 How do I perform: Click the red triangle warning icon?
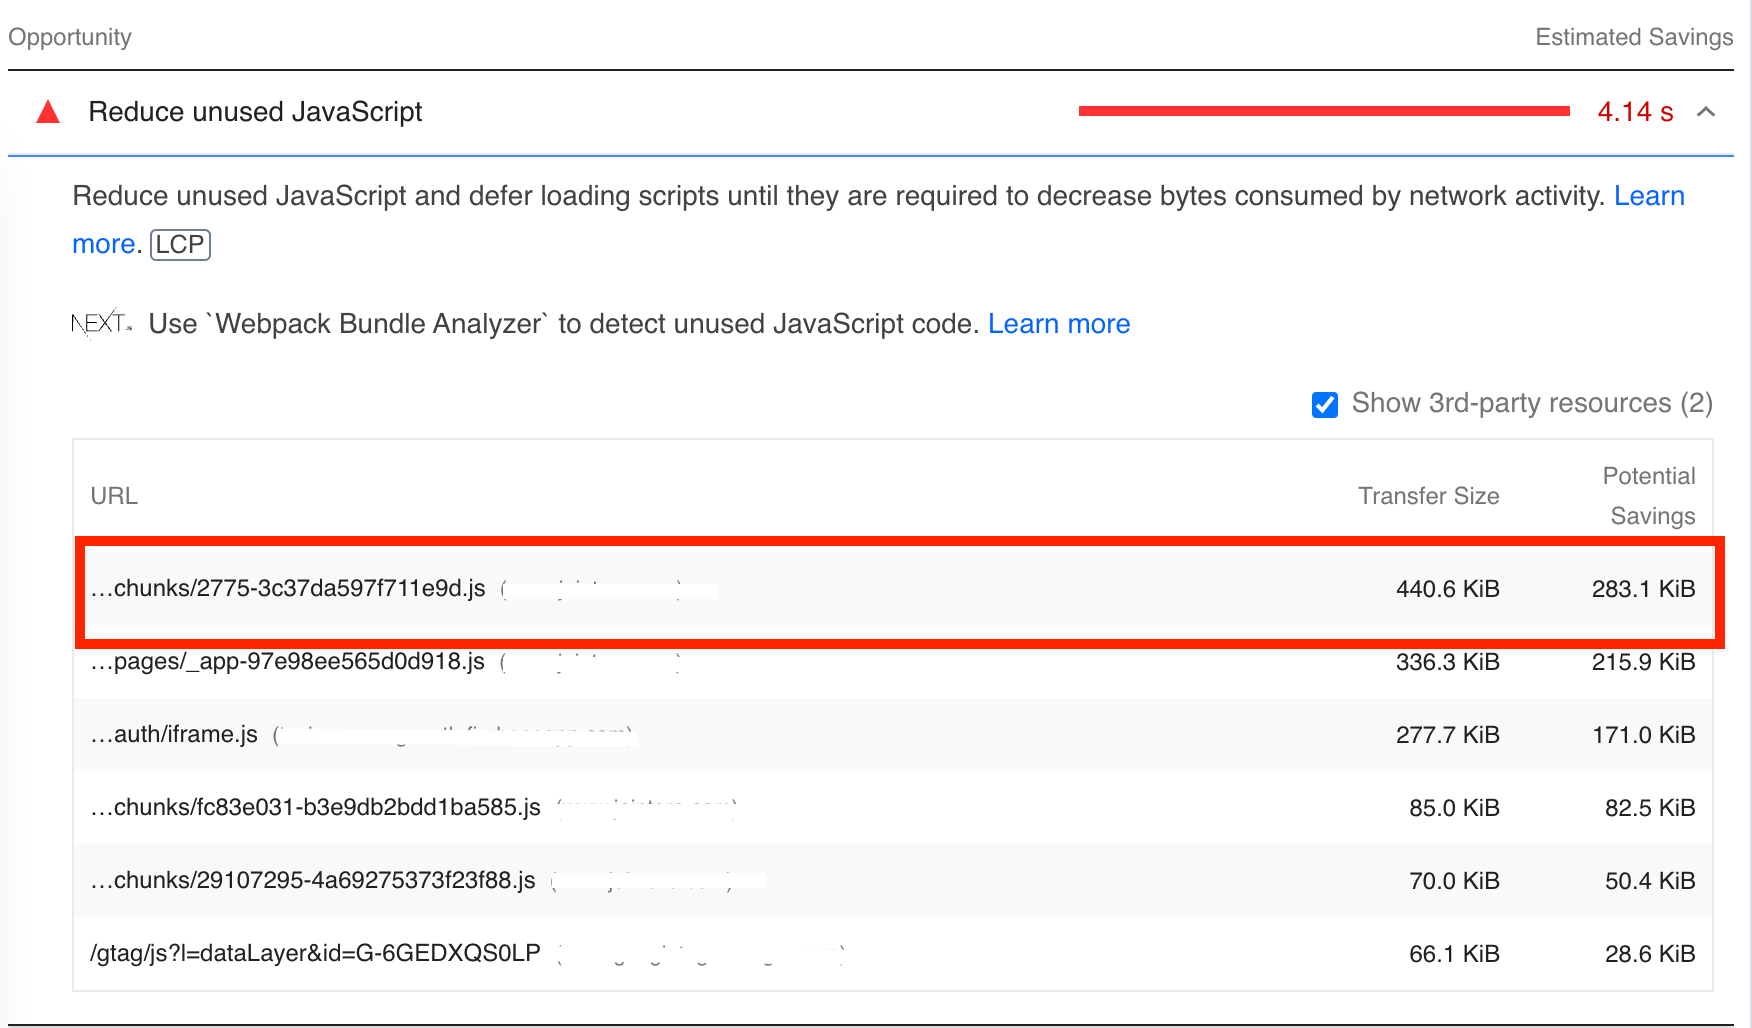(x=48, y=112)
